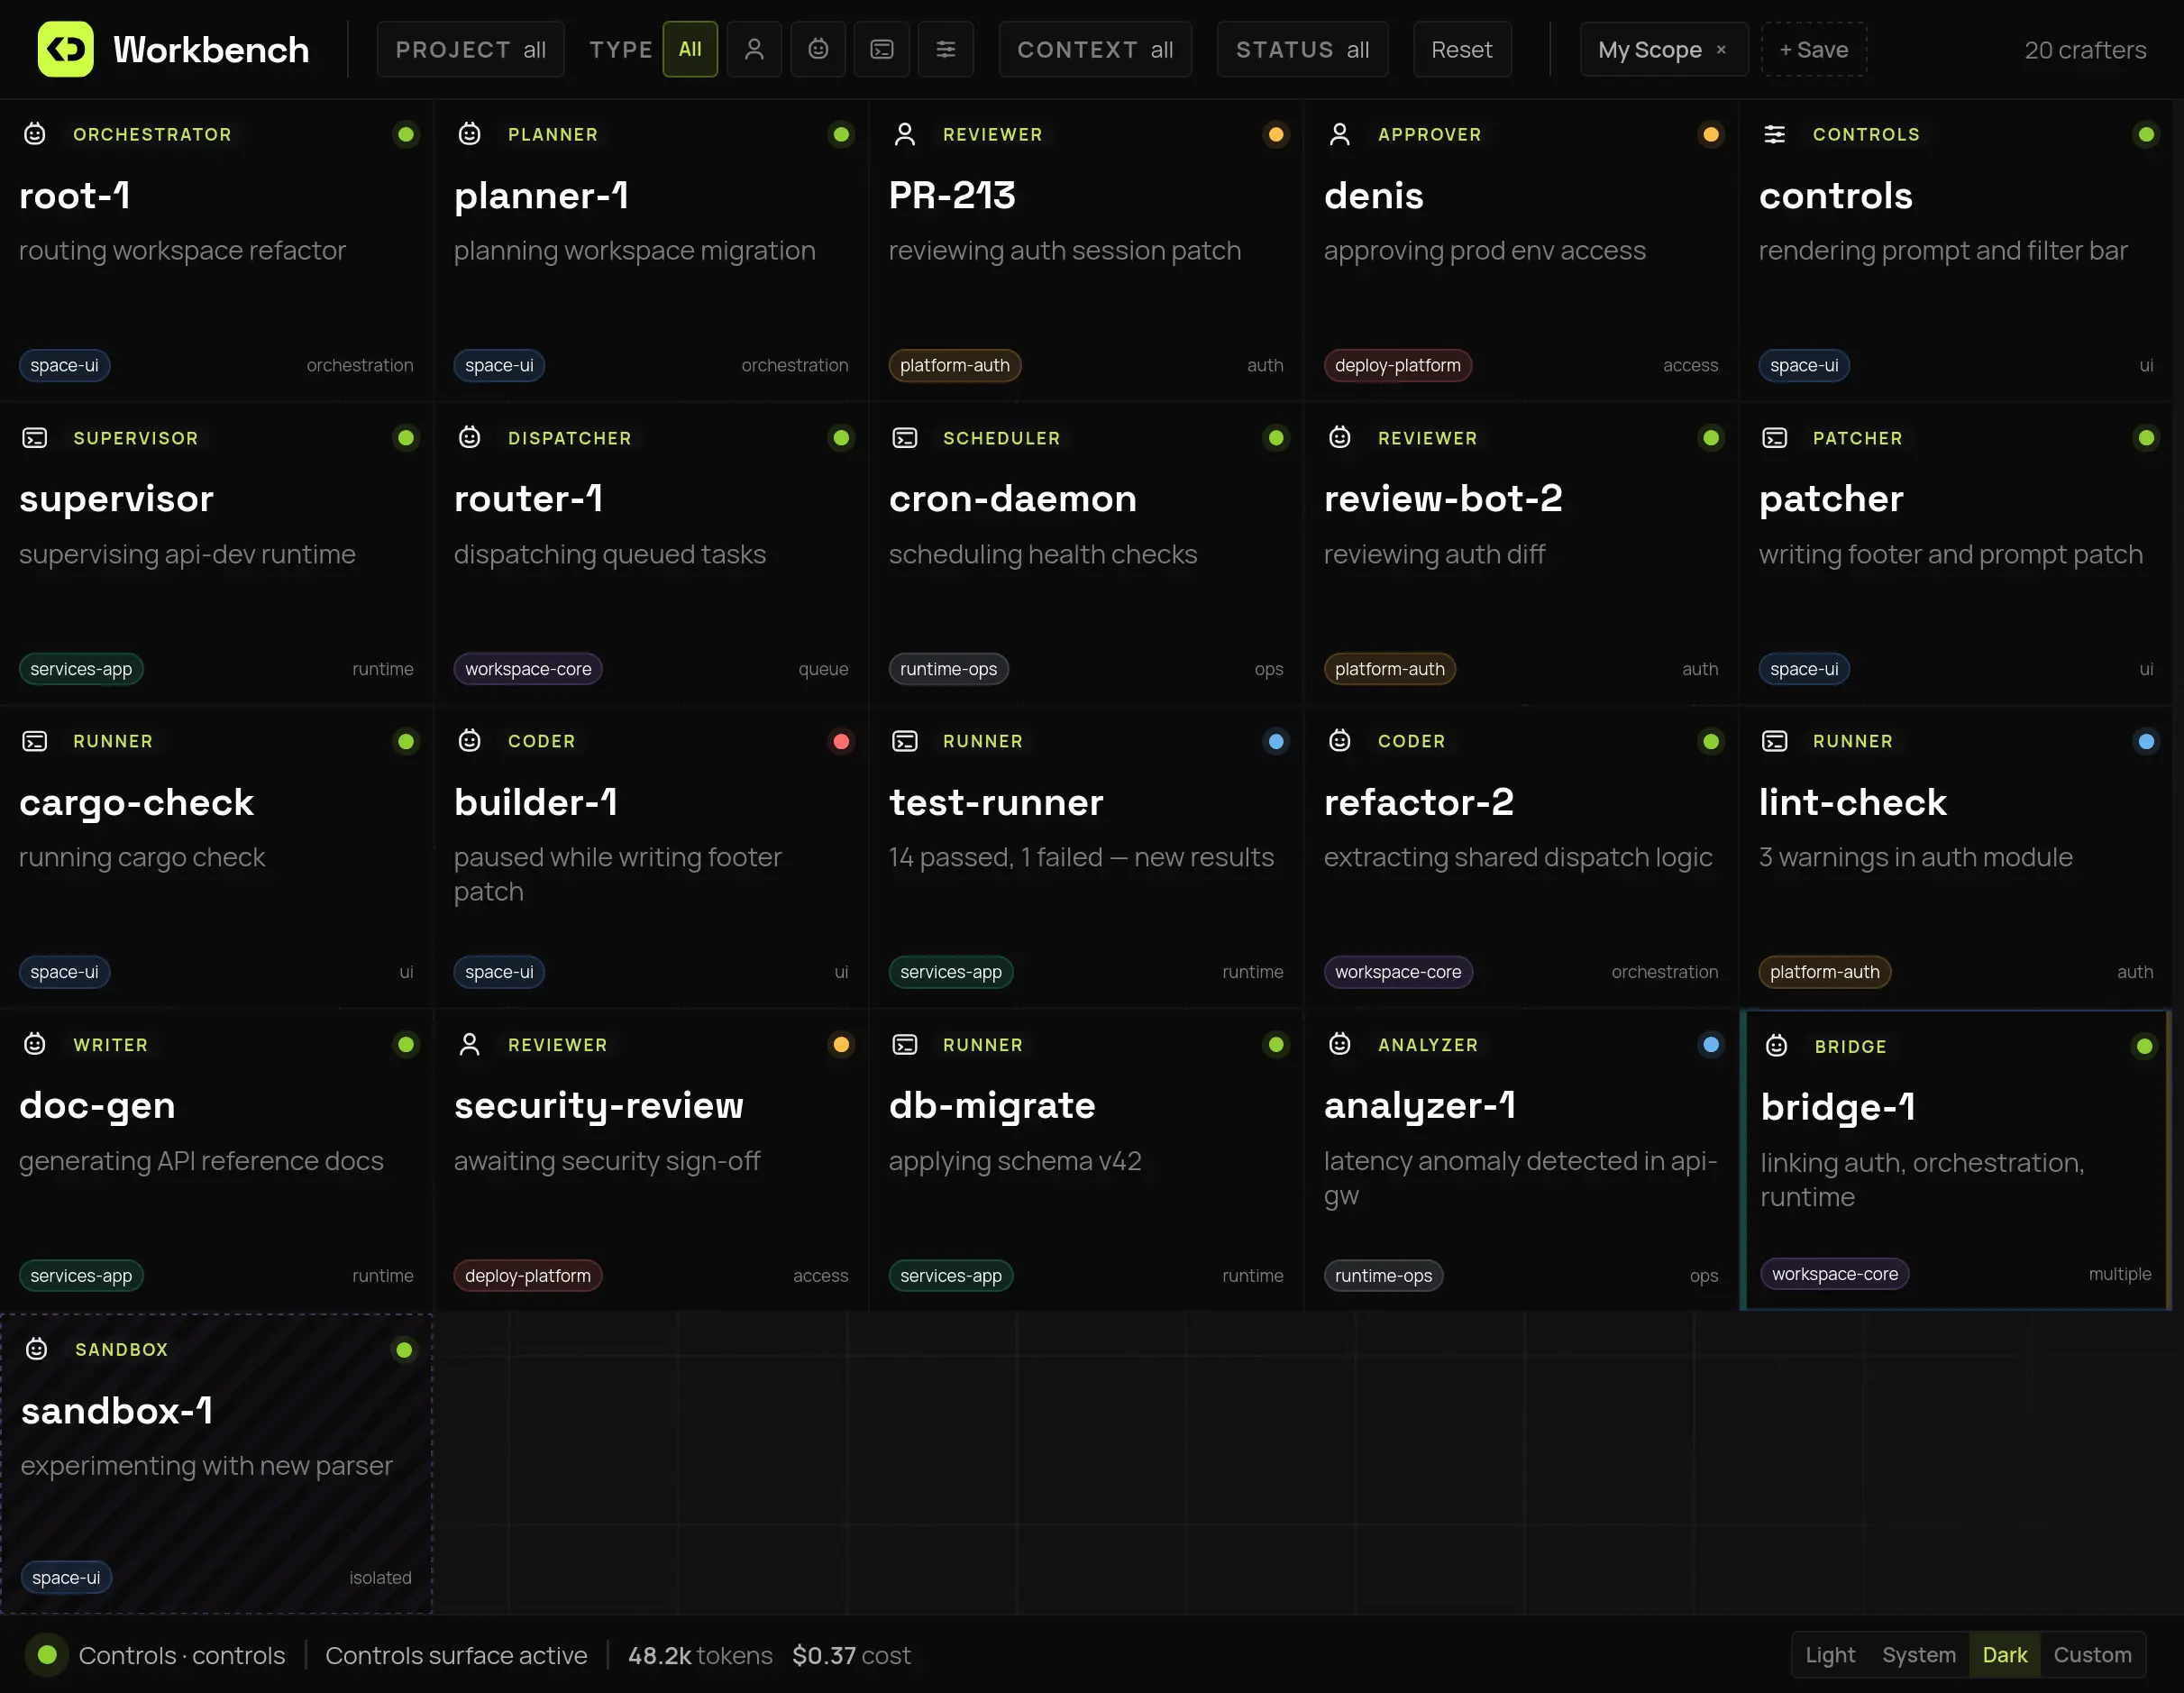The width and height of the screenshot is (2184, 1693).
Task: Click the Workbench logo icon
Action: click(65, 49)
